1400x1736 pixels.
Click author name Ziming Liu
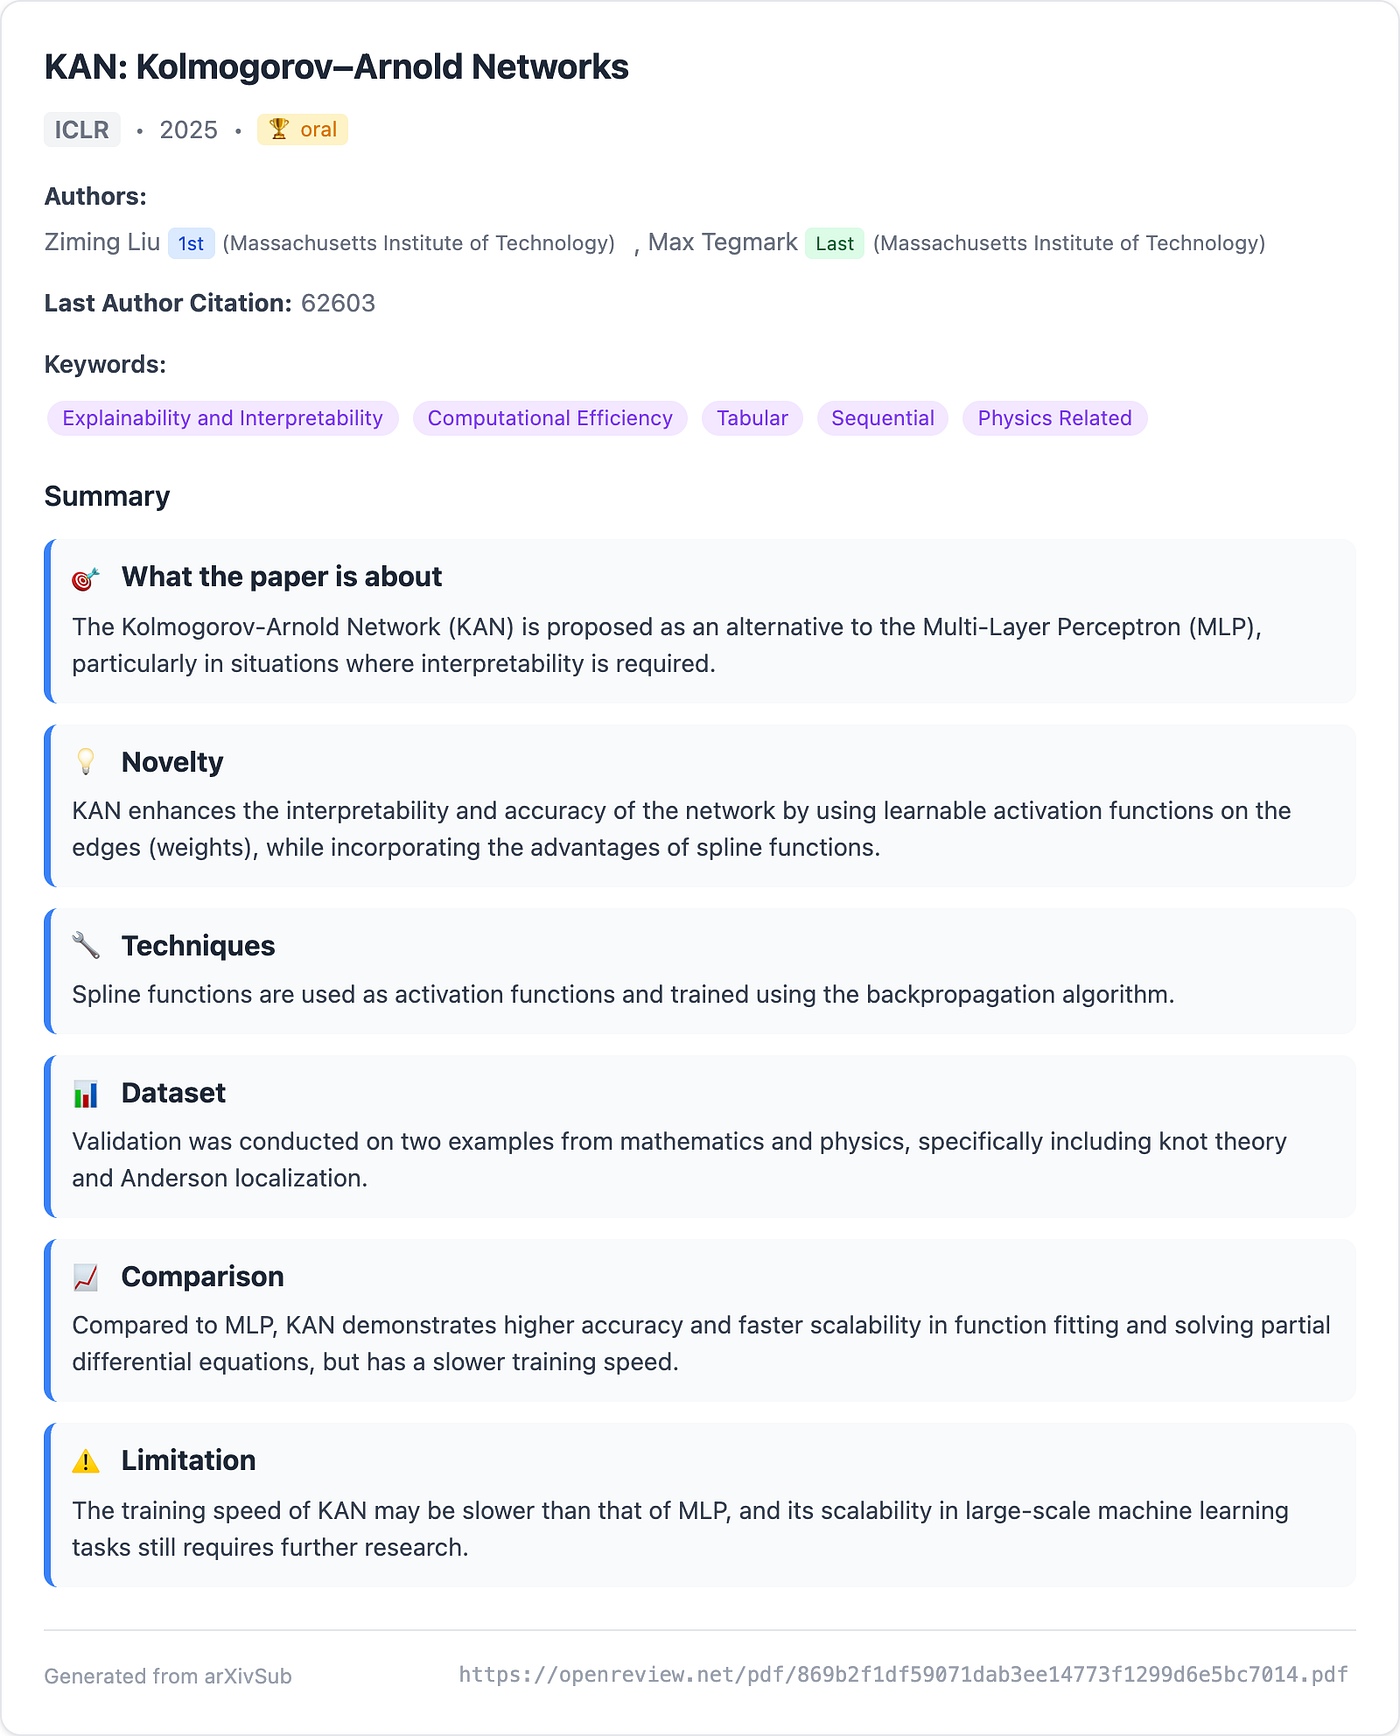tap(102, 242)
